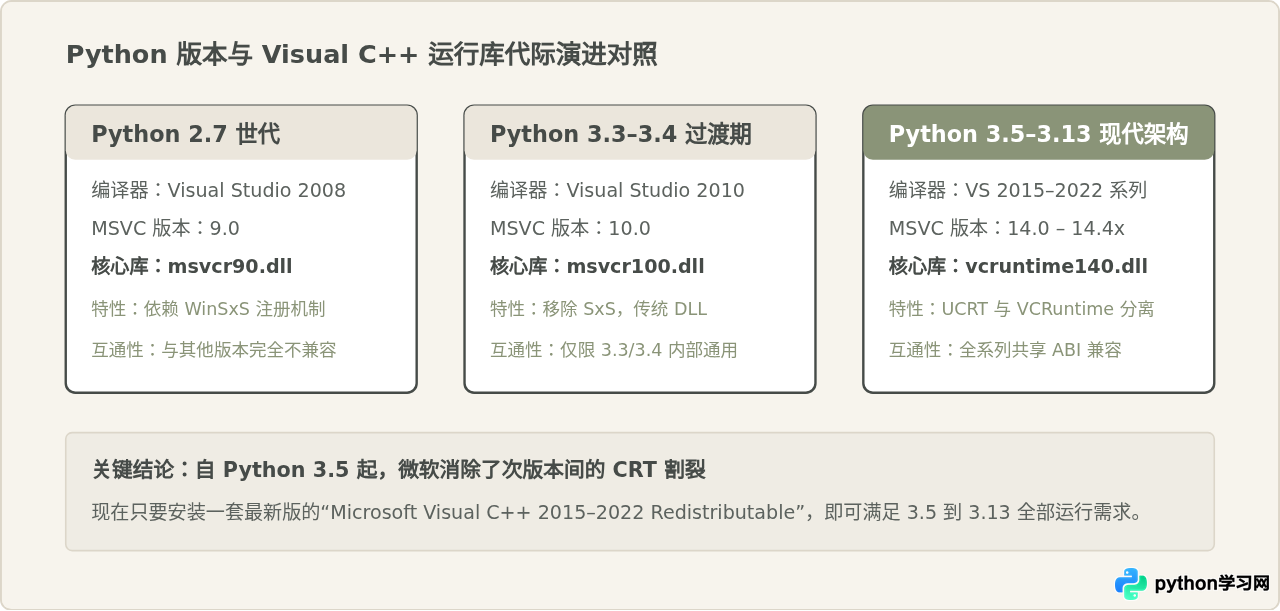
Task: Click the Redistributable installation explanation sentence
Action: (617, 512)
